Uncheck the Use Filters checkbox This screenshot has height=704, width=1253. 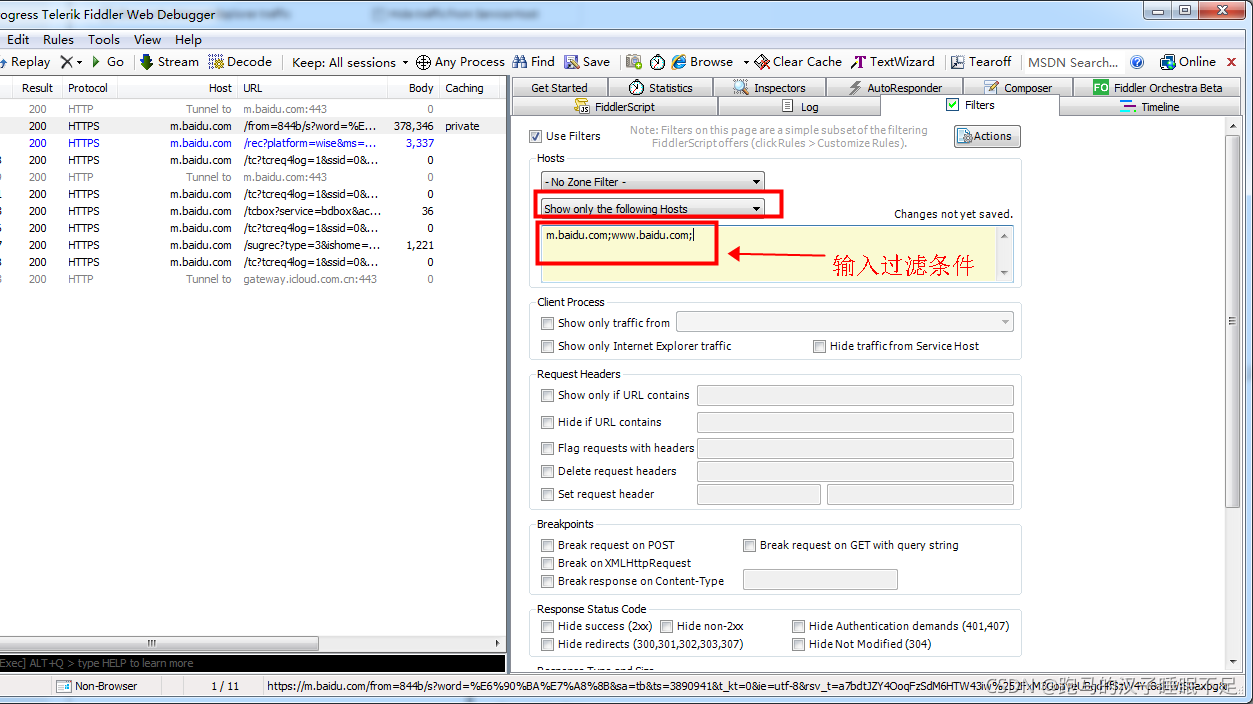[x=536, y=136]
